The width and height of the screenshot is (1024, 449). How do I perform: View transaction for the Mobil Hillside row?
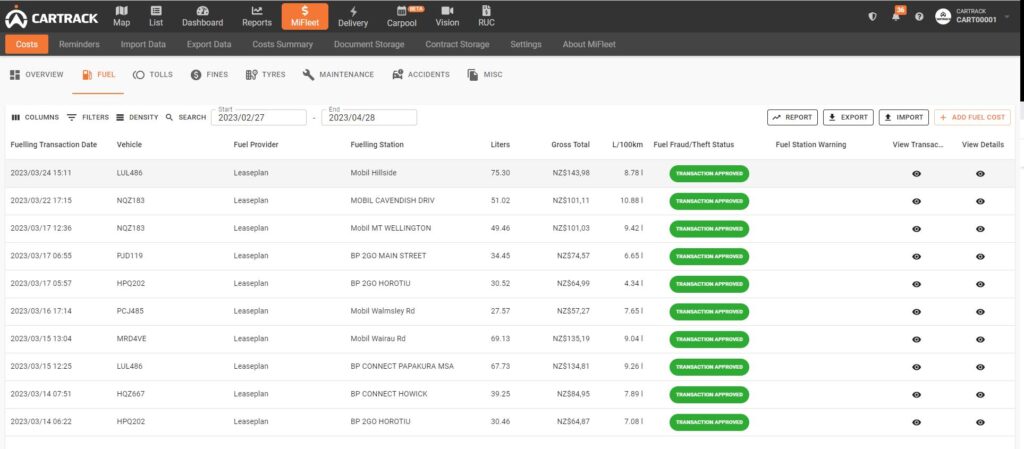click(917, 173)
